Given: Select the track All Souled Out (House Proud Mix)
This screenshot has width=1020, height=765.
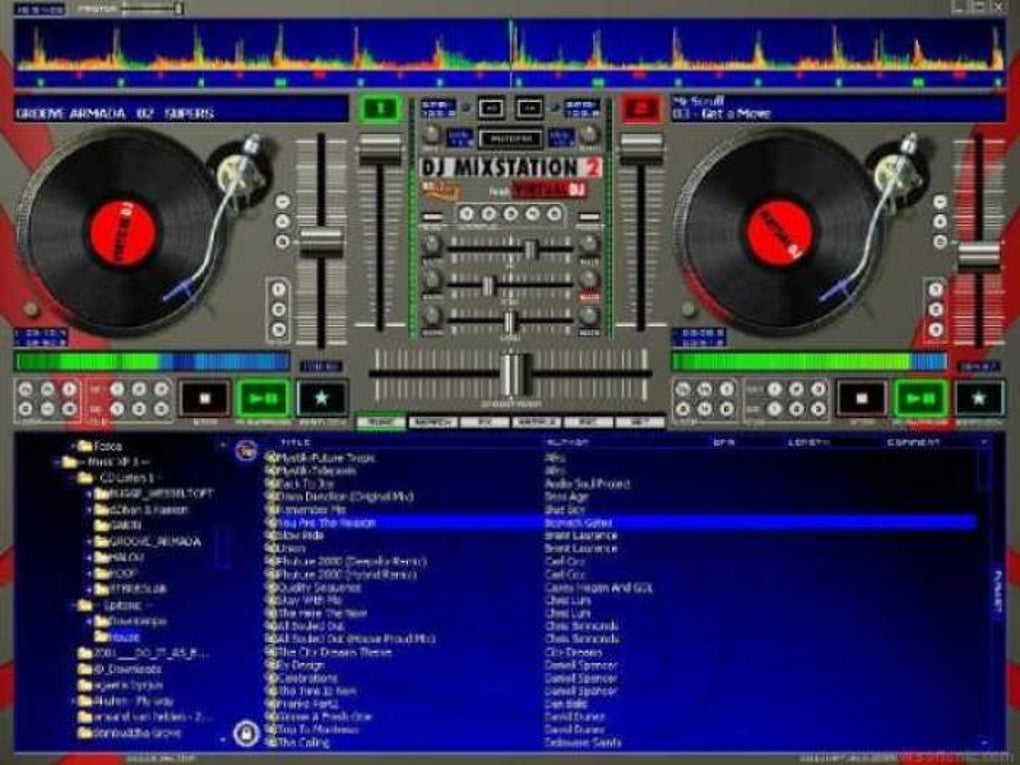Looking at the screenshot, I should (356, 639).
